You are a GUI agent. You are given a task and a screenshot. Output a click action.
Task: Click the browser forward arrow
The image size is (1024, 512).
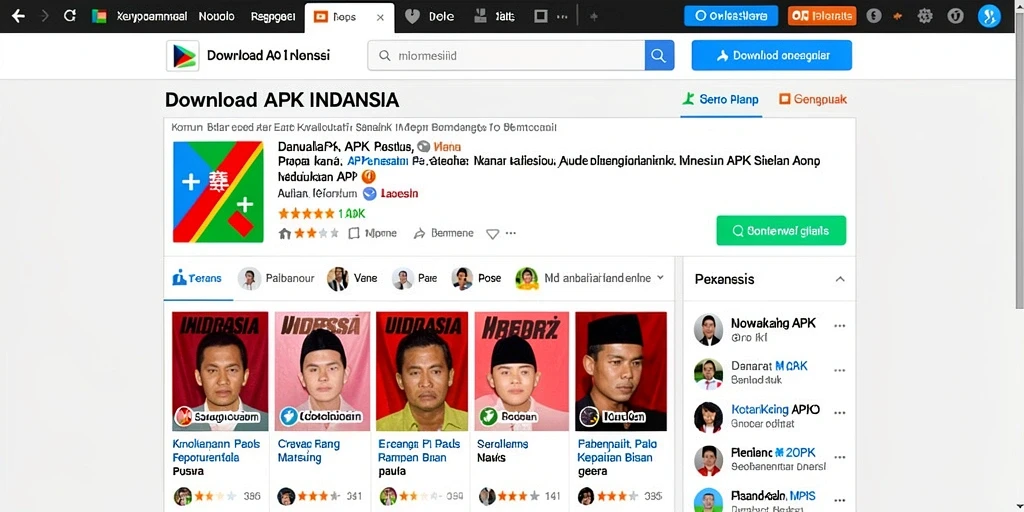point(44,16)
